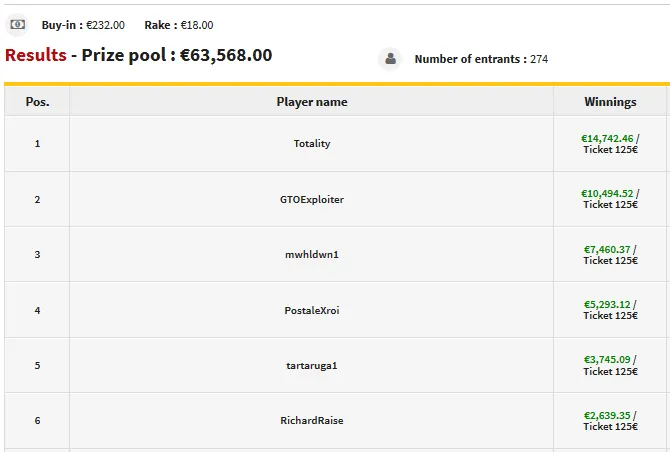Click the entrants person icon
Viewport: 670px width, 452px height.
tap(389, 59)
